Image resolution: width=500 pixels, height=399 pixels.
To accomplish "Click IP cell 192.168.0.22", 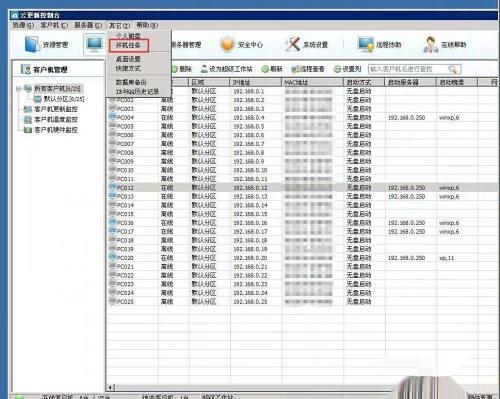I will coord(250,275).
